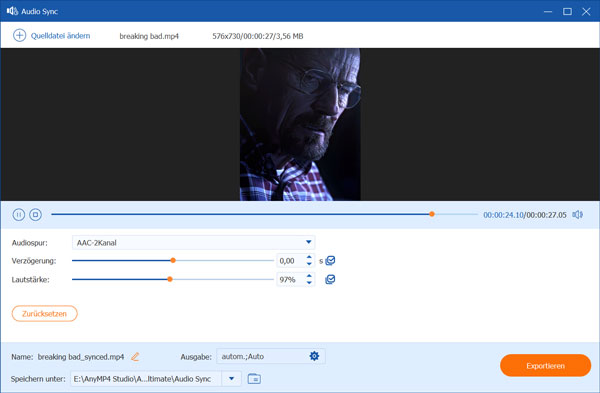Open the Audiospur AAC-2Kanal dropdown
Screen dimensions: 600x393
coord(194,242)
